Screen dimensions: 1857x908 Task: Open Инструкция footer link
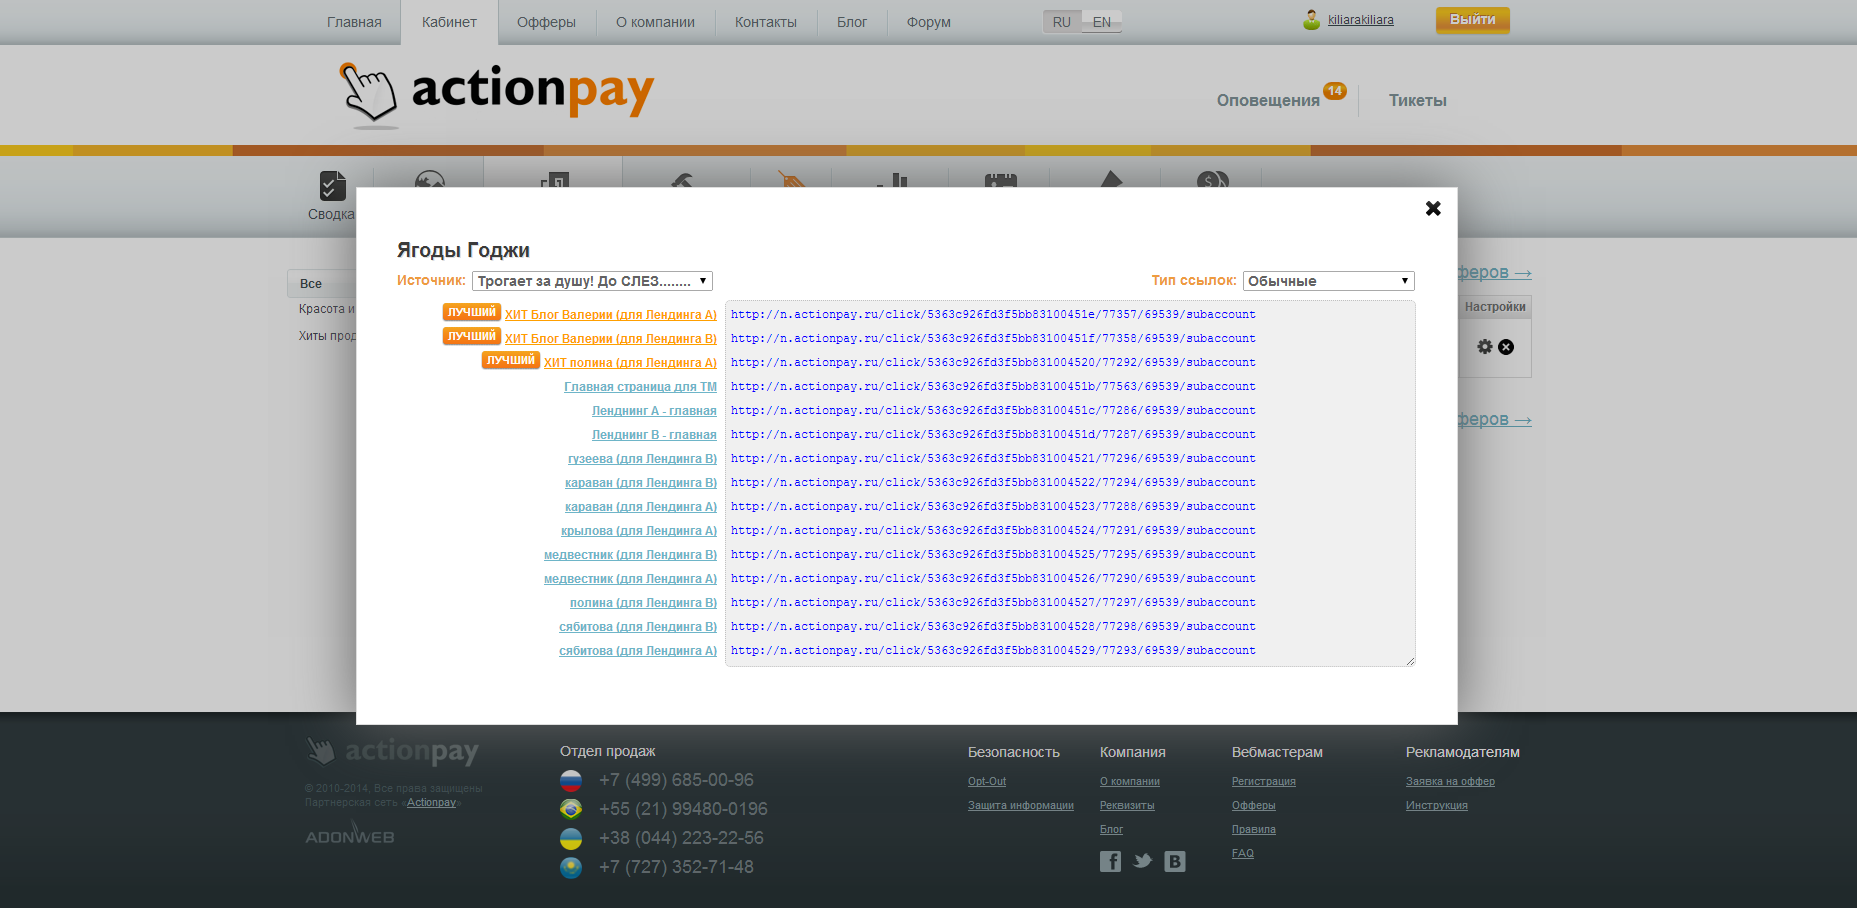(1437, 806)
